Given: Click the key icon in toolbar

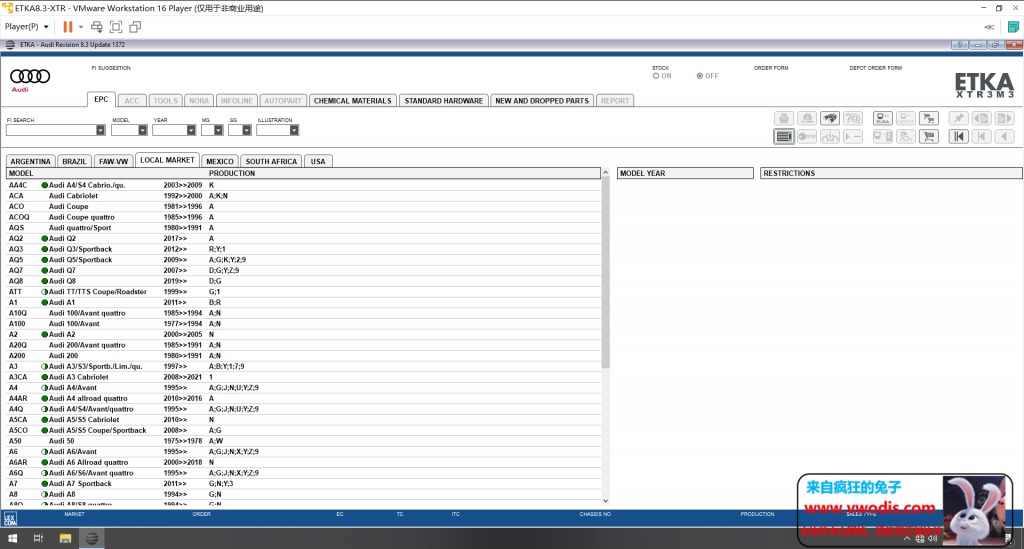Looking at the screenshot, I should click(x=807, y=136).
